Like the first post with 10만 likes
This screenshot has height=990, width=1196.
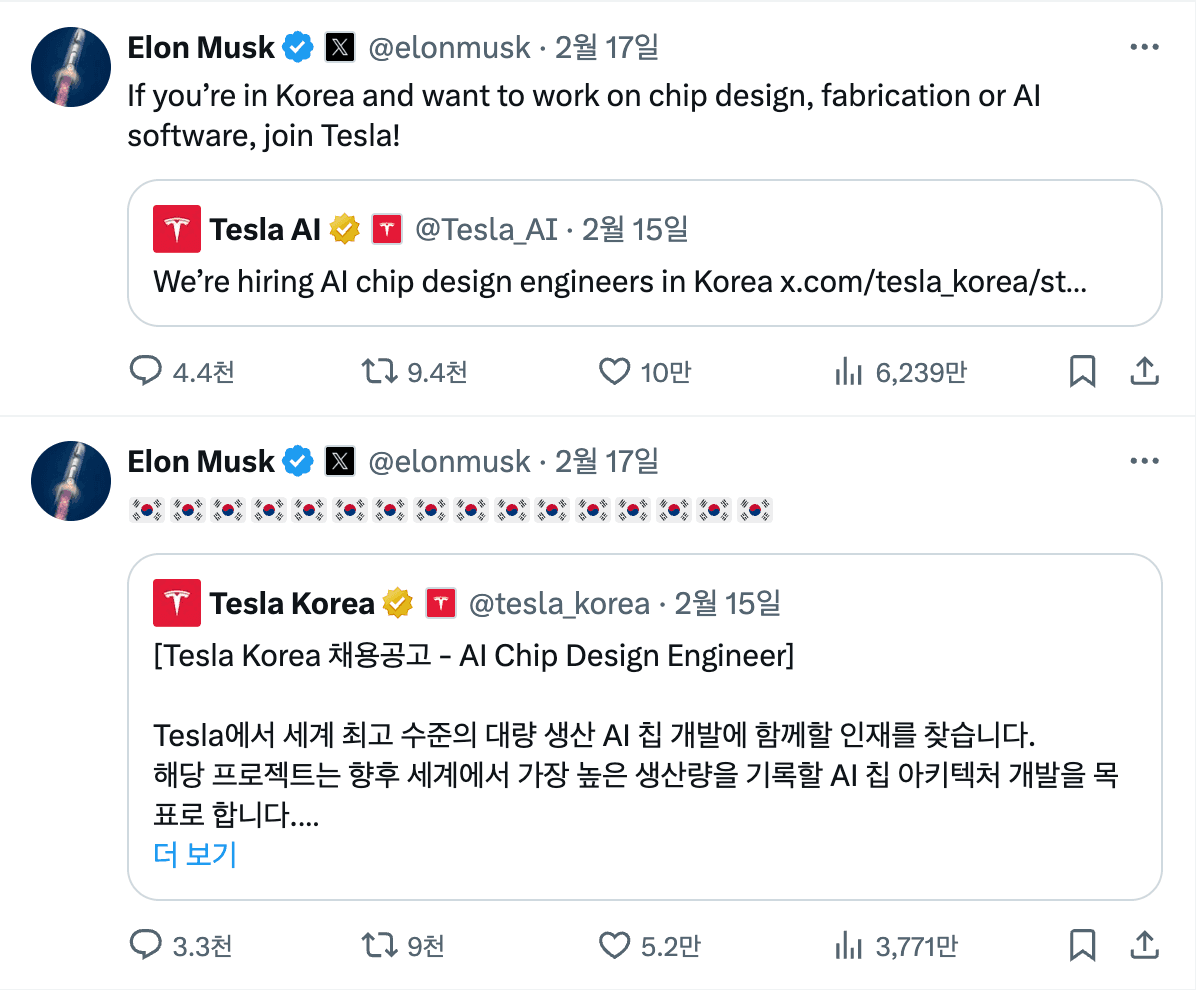[614, 373]
